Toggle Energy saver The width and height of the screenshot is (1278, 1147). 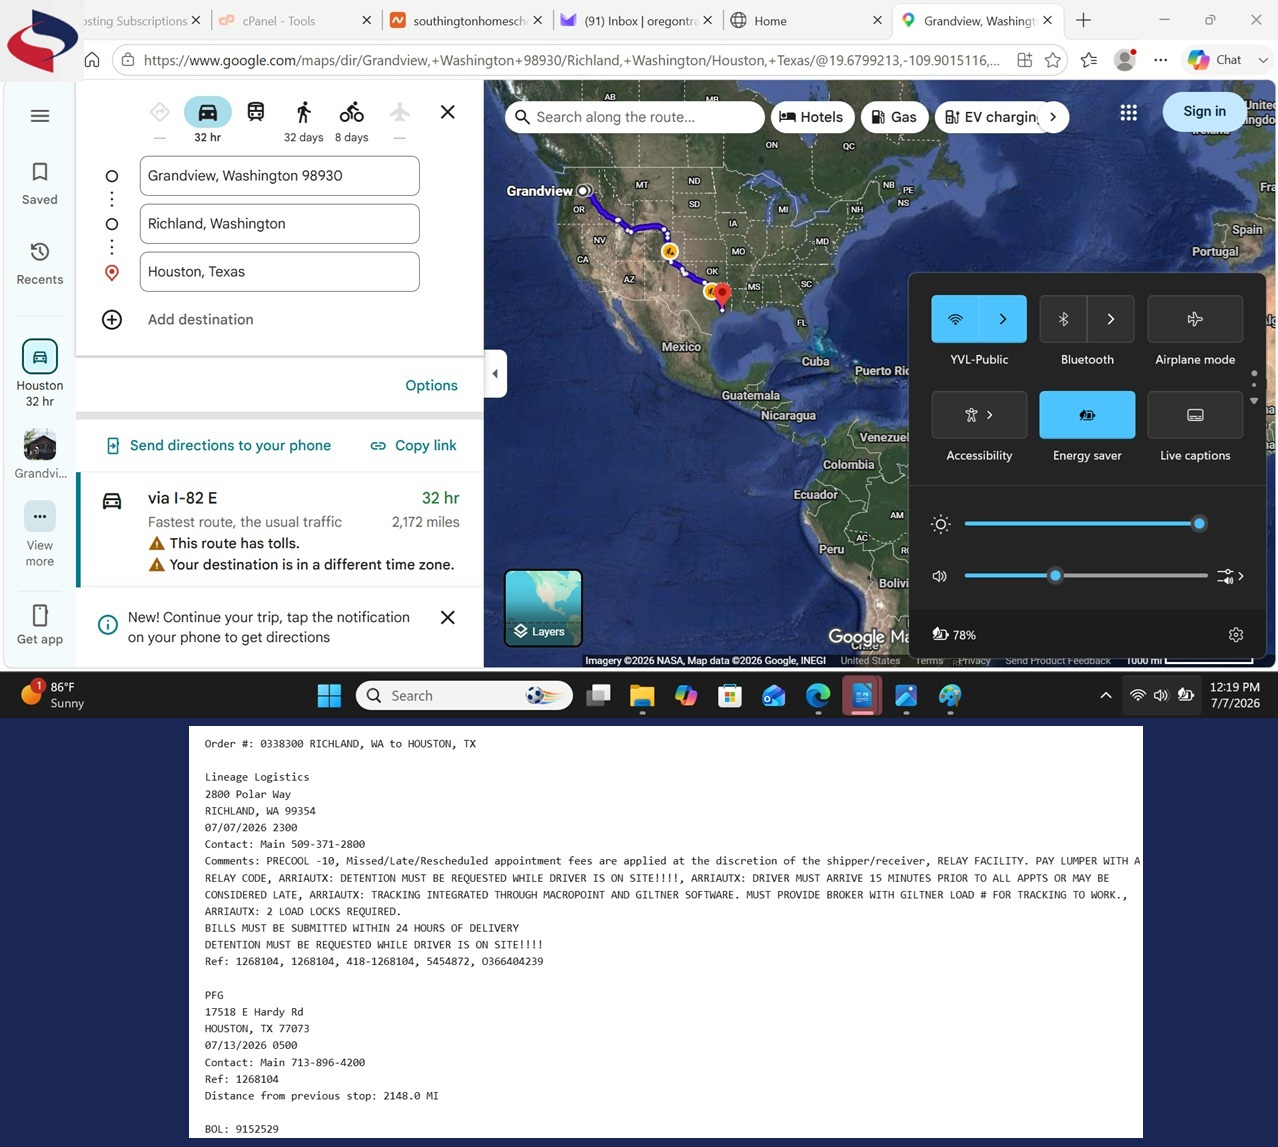[x=1087, y=415]
